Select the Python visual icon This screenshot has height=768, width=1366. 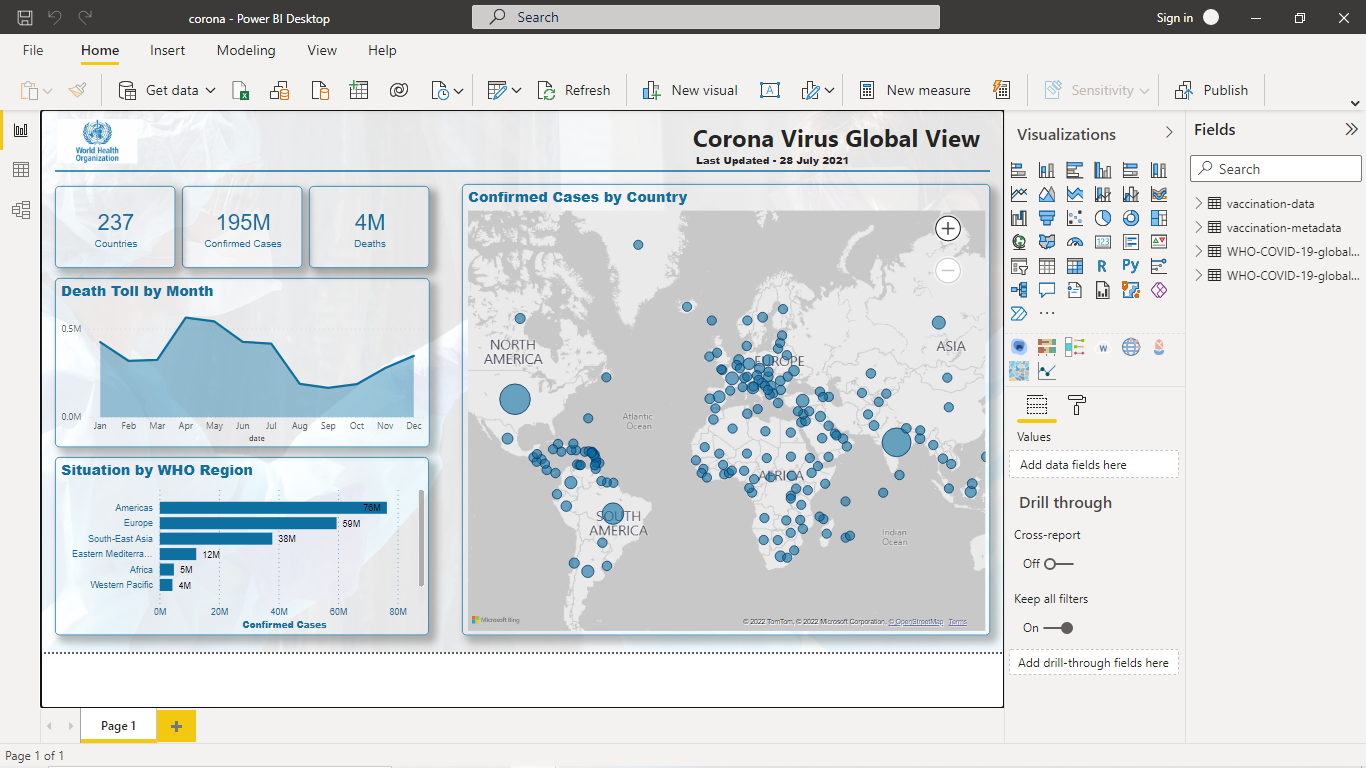click(1131, 266)
